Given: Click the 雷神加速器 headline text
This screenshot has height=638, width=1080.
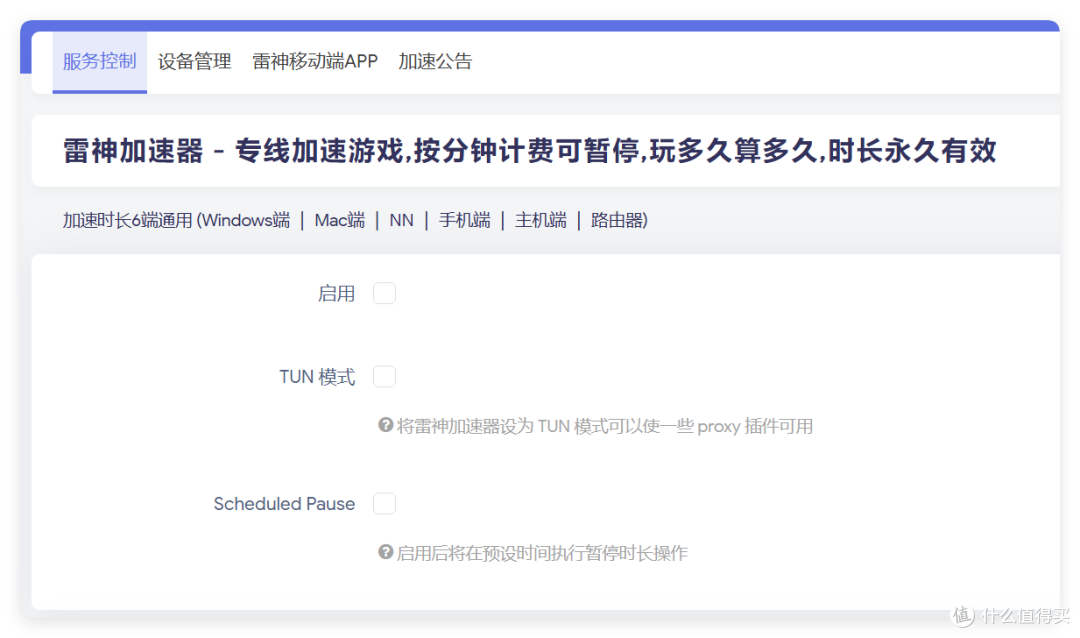Looking at the screenshot, I should pyautogui.click(x=529, y=151).
